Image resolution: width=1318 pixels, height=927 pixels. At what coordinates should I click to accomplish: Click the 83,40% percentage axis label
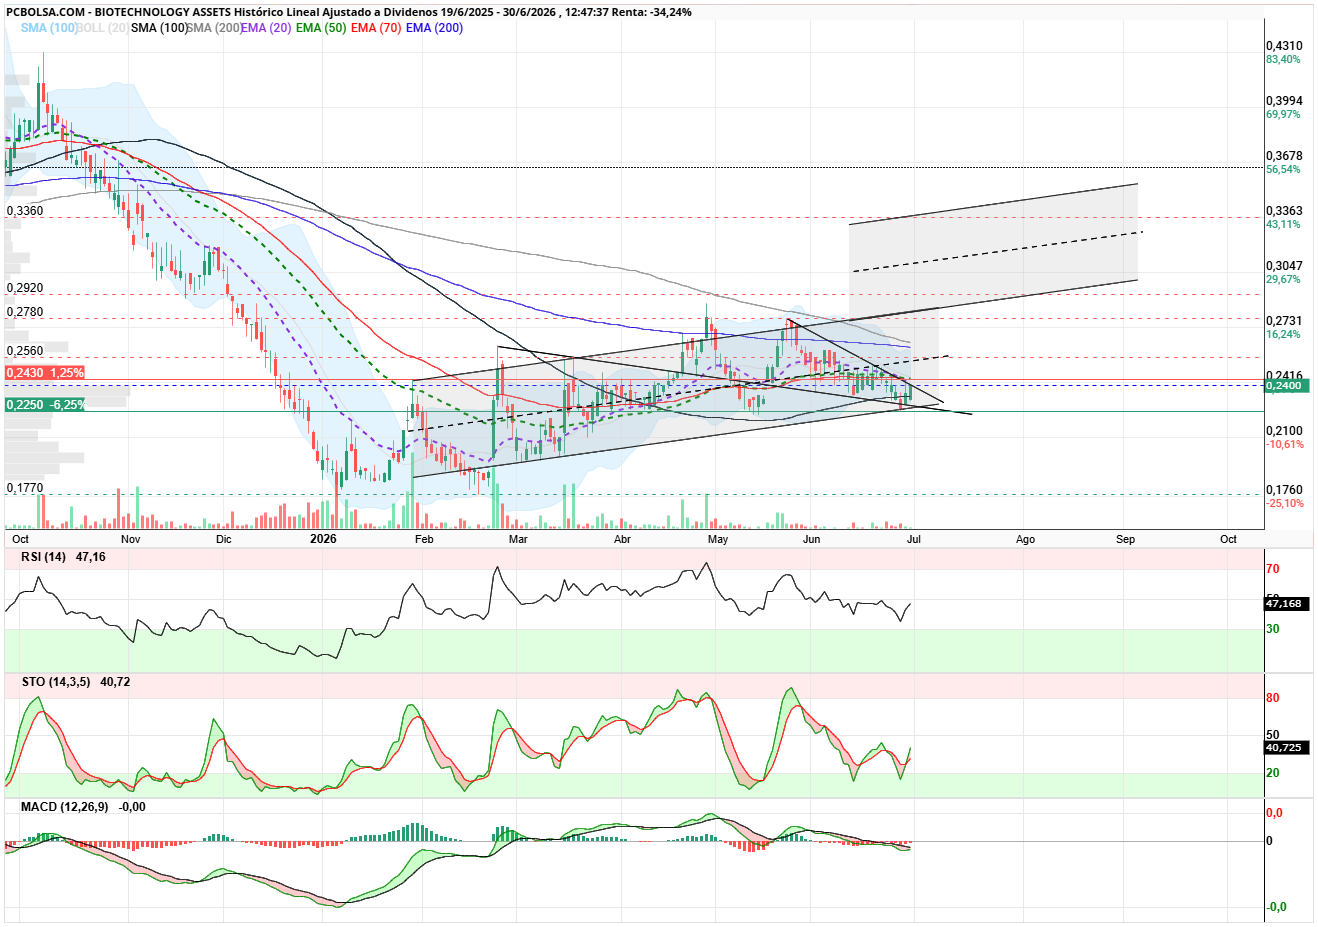click(x=1283, y=60)
